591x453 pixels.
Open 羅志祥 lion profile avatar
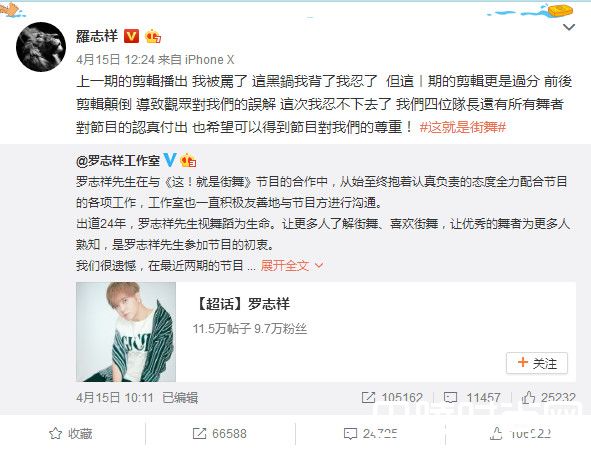(x=41, y=47)
